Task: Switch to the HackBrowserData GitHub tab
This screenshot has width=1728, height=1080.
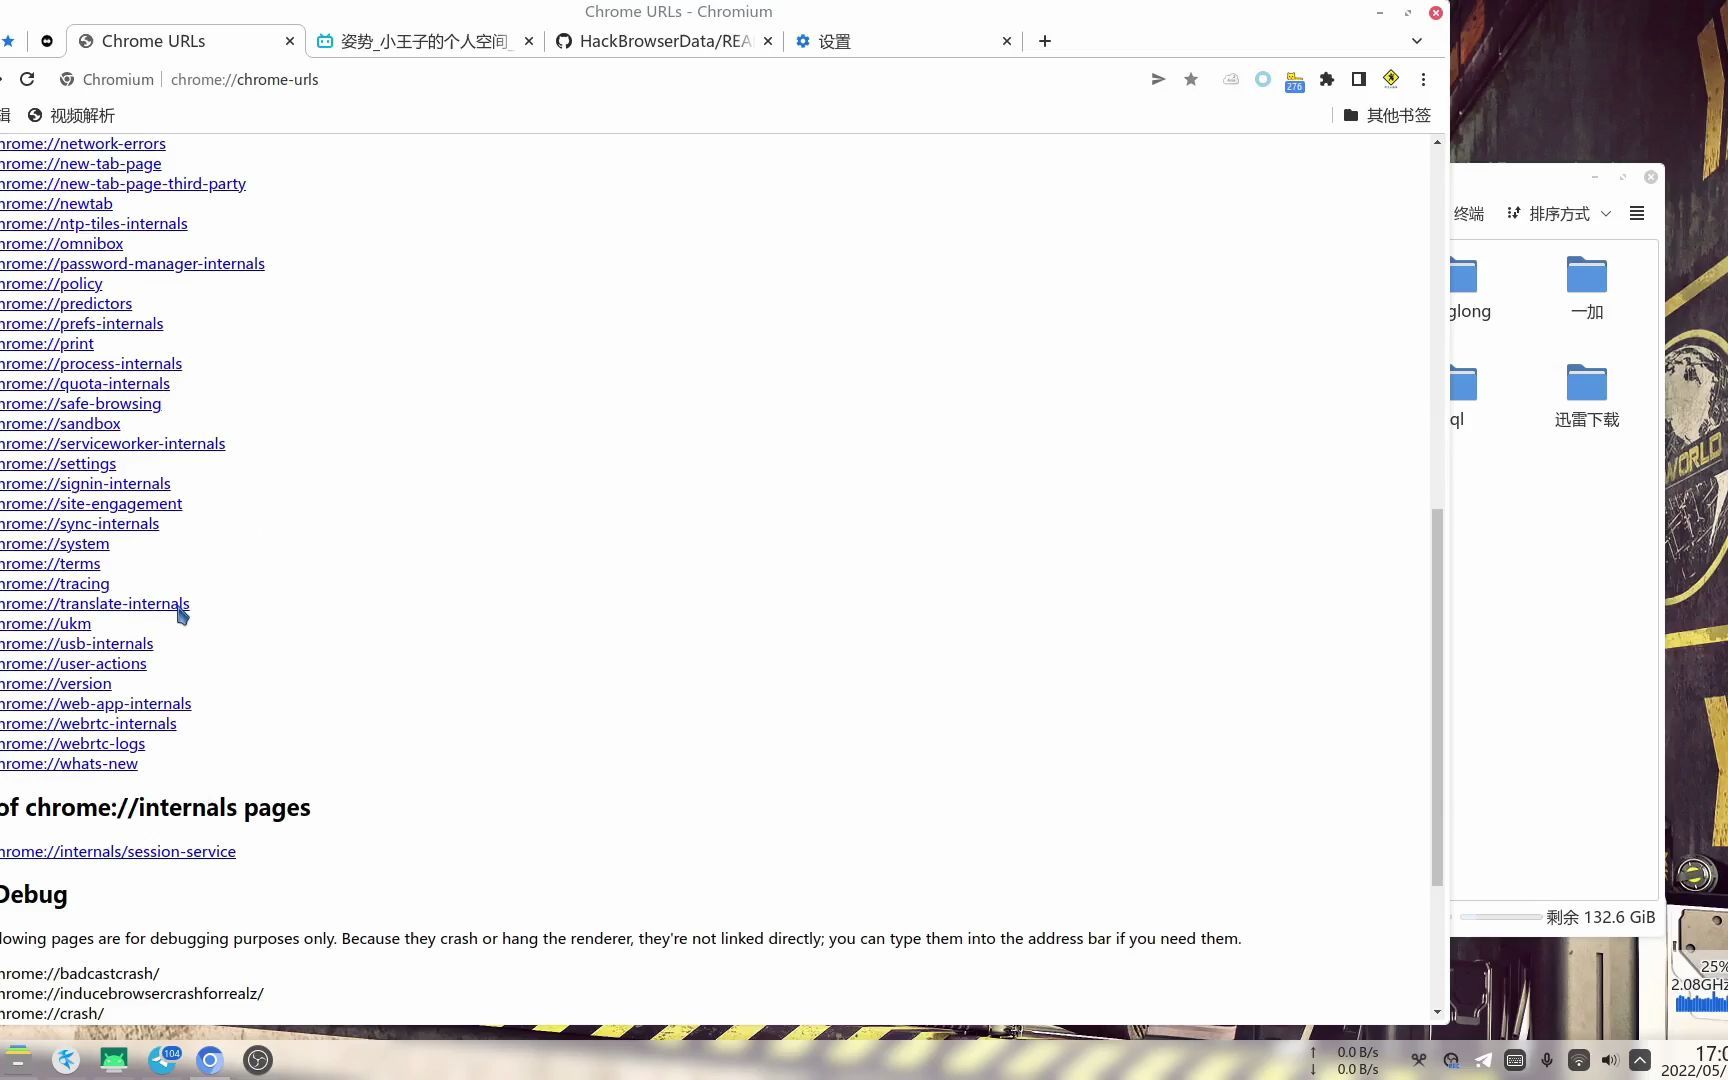Action: (x=665, y=41)
